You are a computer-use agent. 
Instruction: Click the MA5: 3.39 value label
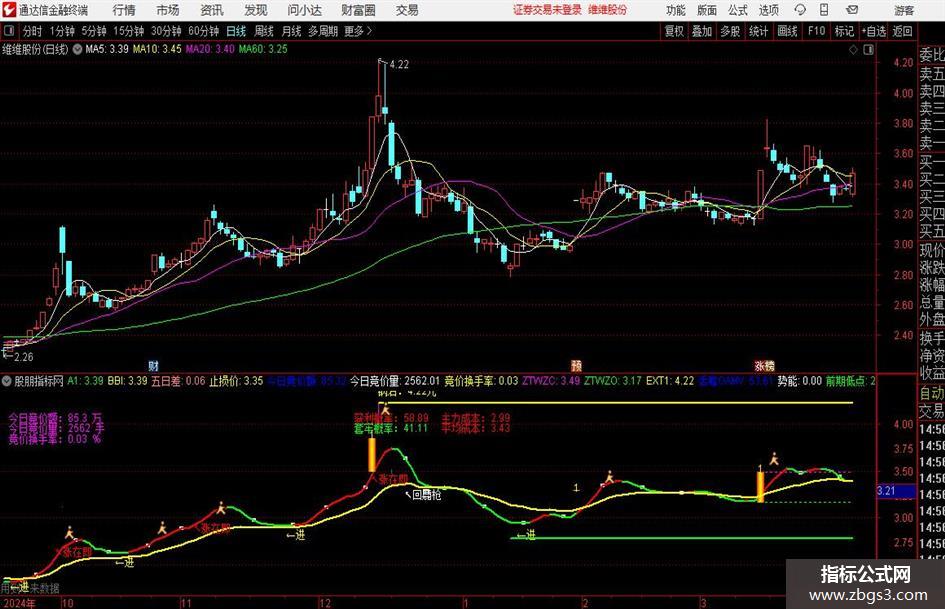(107, 49)
